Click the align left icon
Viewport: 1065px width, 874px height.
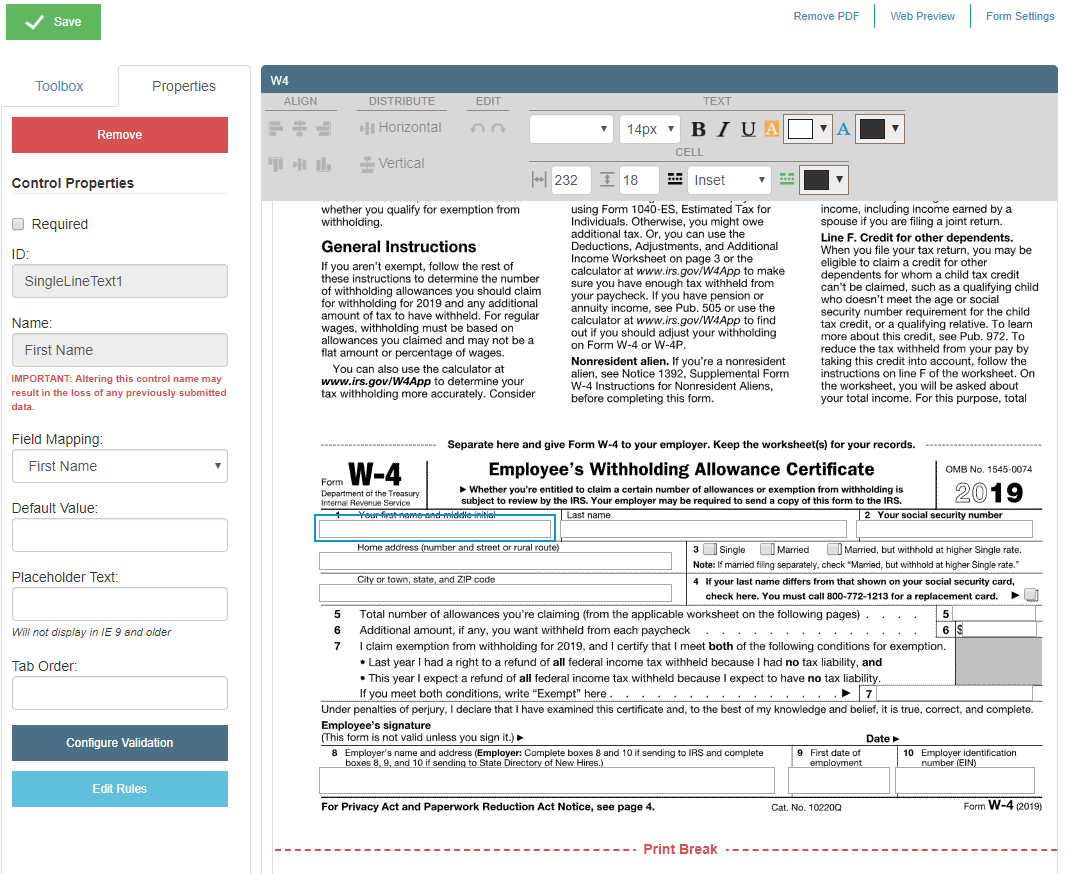point(275,128)
